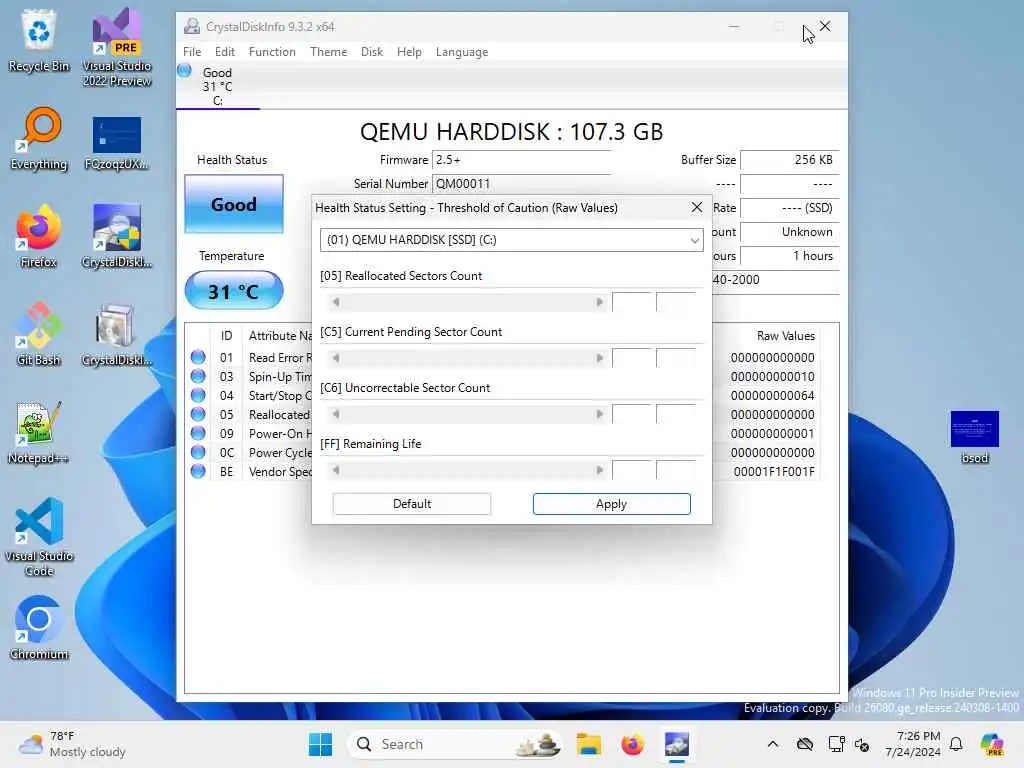The width and height of the screenshot is (1024, 768).
Task: Click first value box for Reallocated Sectors
Action: (632, 302)
